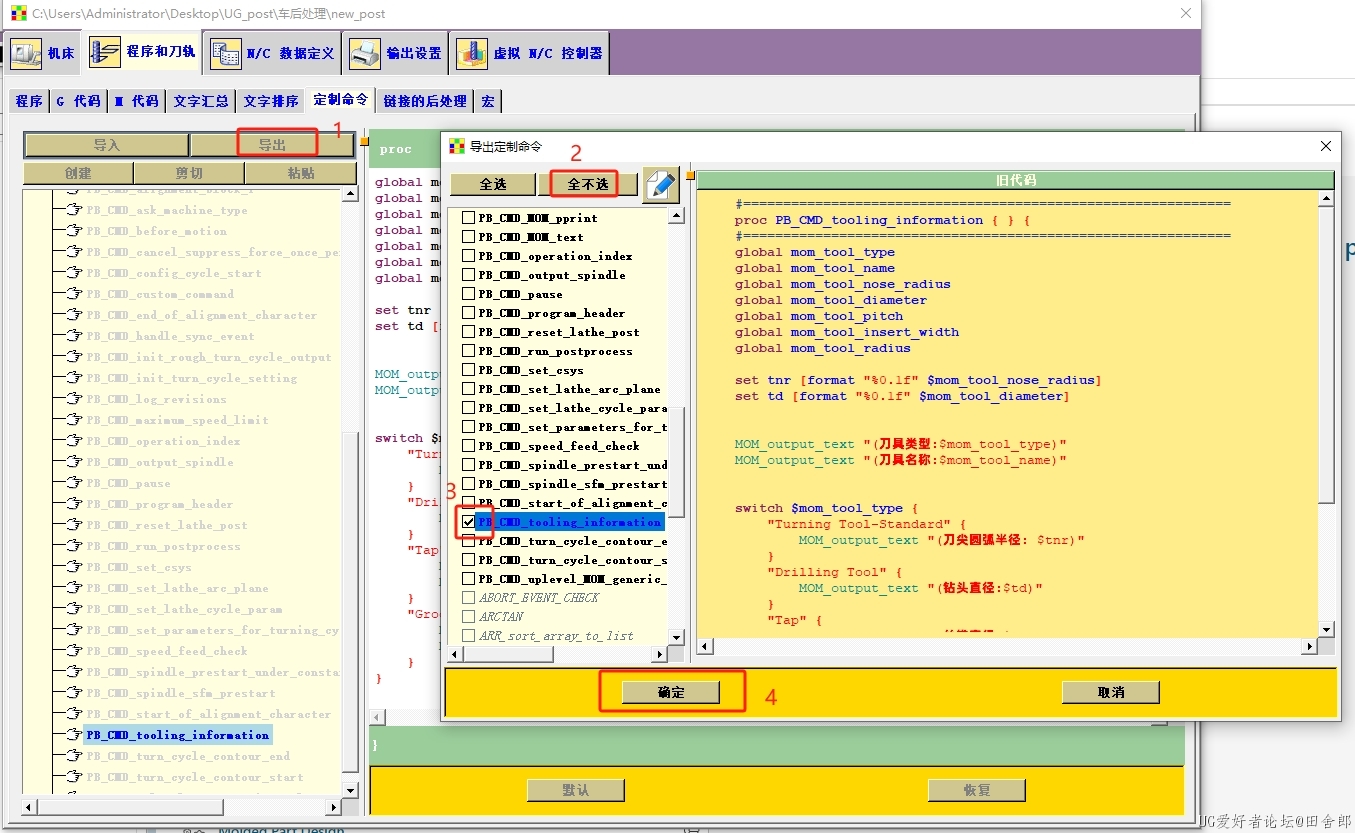Image resolution: width=1355 pixels, height=833 pixels.
Task: Click 全不选 in export dialog
Action: pyautogui.click(x=587, y=184)
